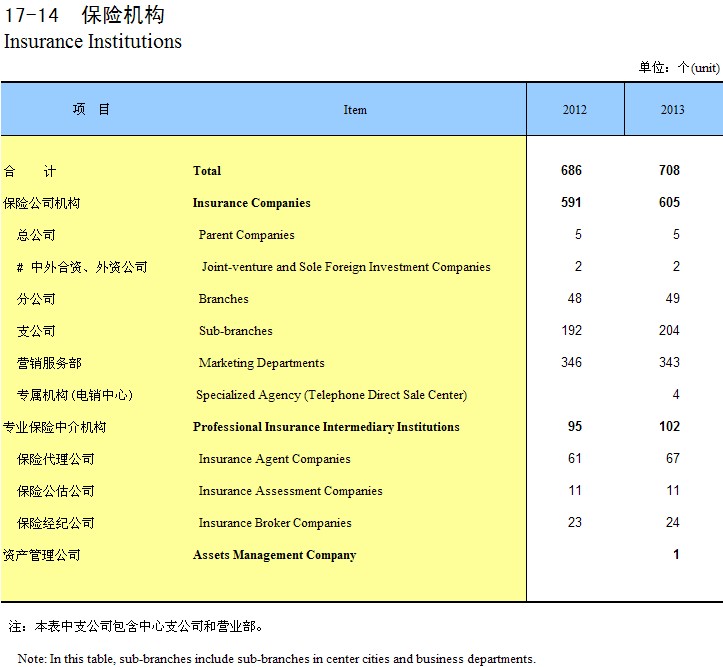Click the 2012 total value 686
The width and height of the screenshot is (723, 667).
[x=571, y=171]
